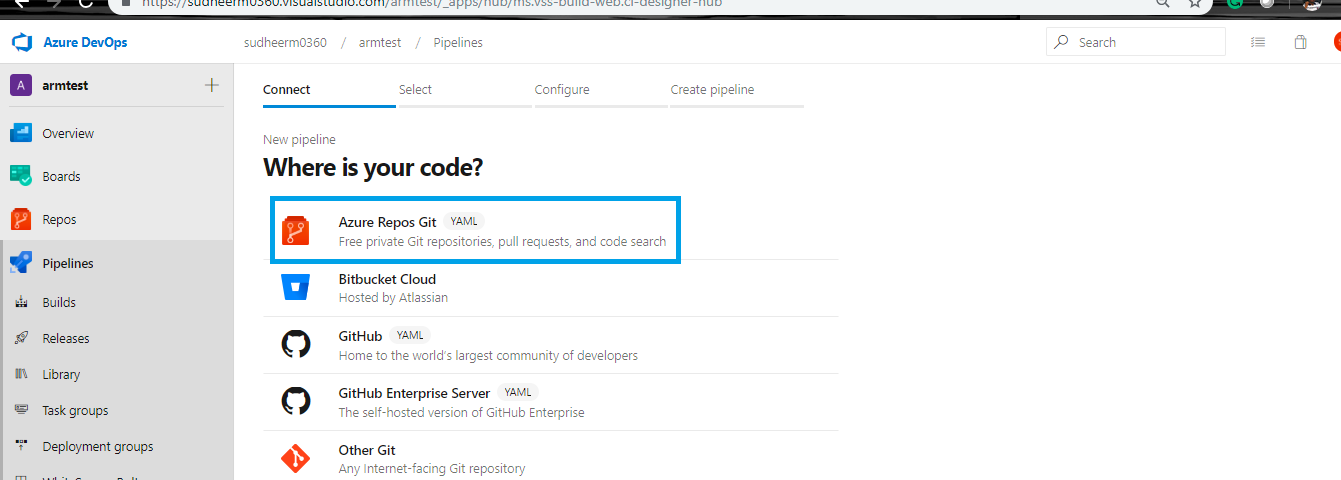Screen dimensions: 1341x480
Task: Click the Search input field
Action: coord(1135,42)
